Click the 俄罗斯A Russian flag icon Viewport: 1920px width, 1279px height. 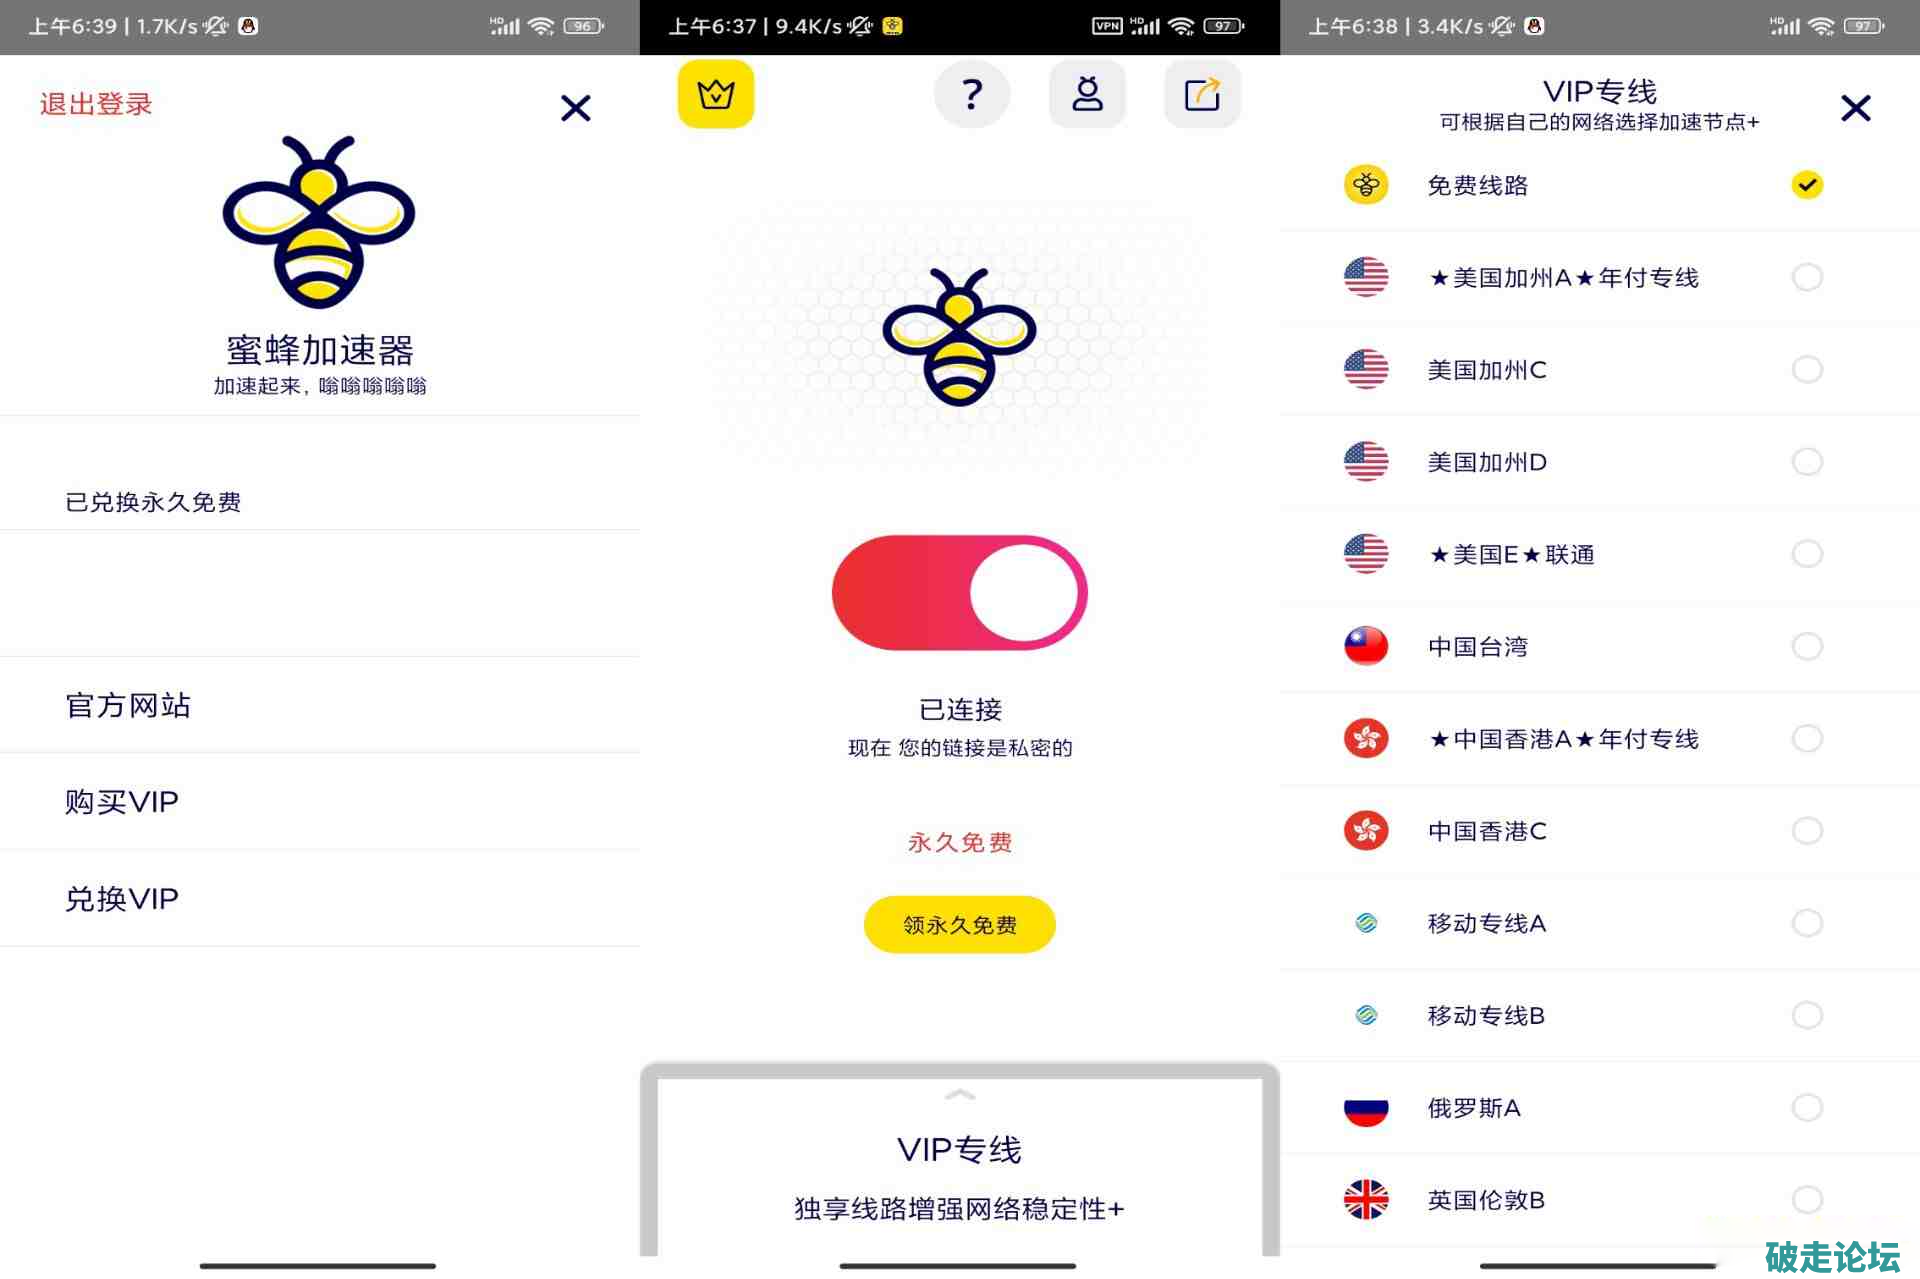1366,1108
